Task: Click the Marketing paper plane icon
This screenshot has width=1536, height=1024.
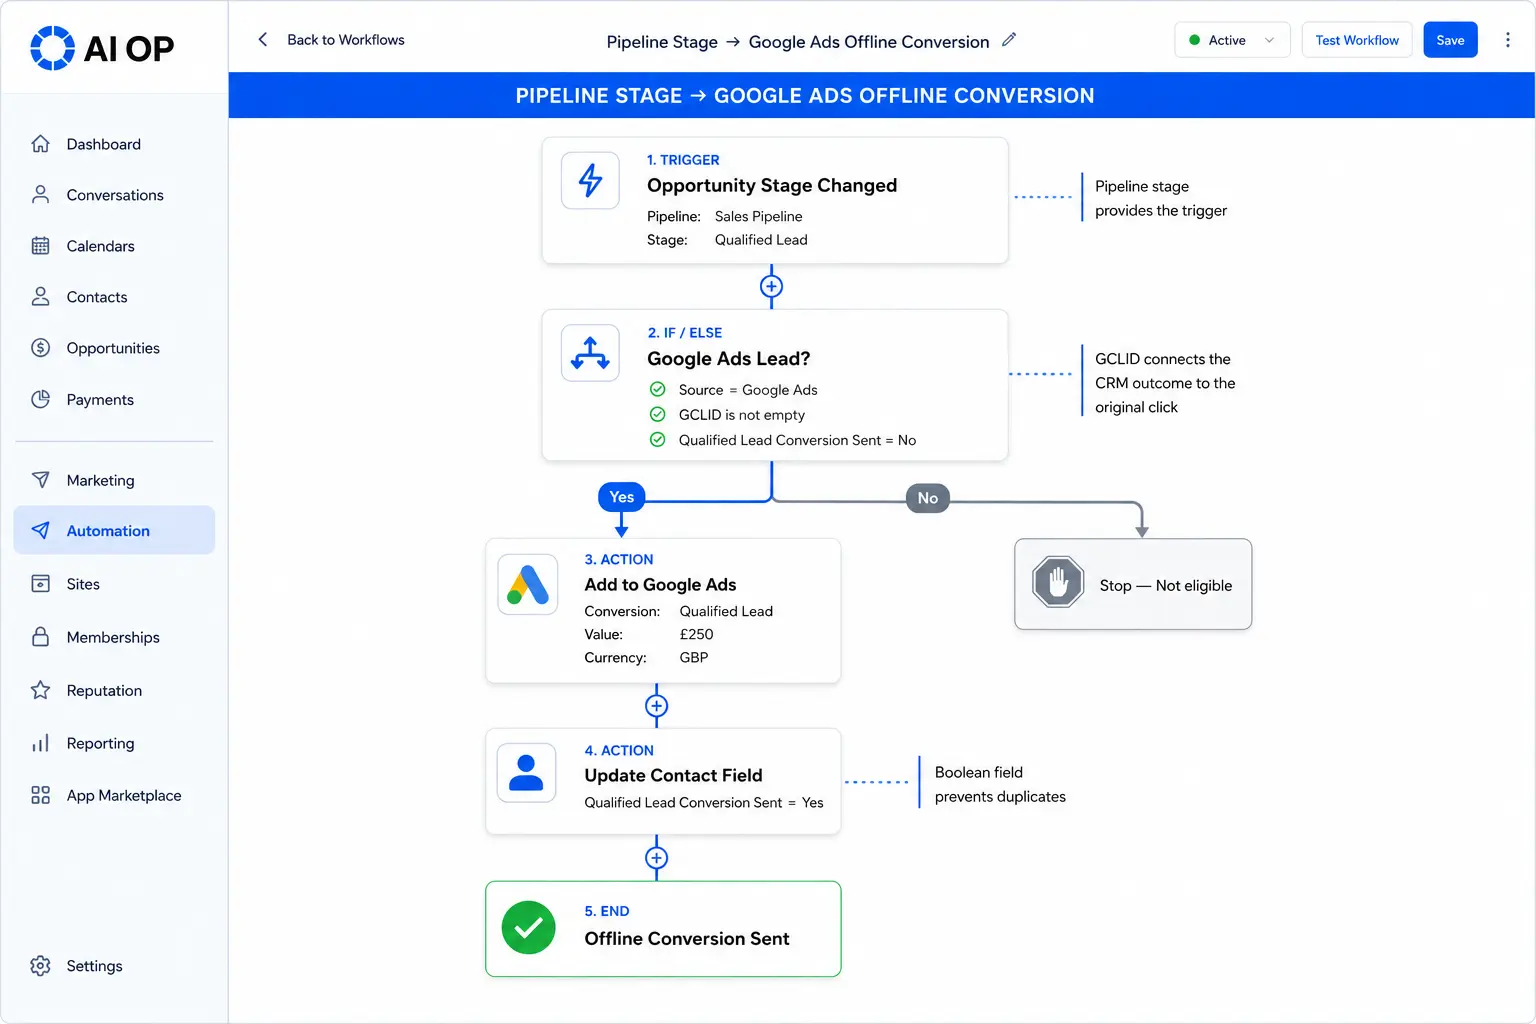Action: 40,480
